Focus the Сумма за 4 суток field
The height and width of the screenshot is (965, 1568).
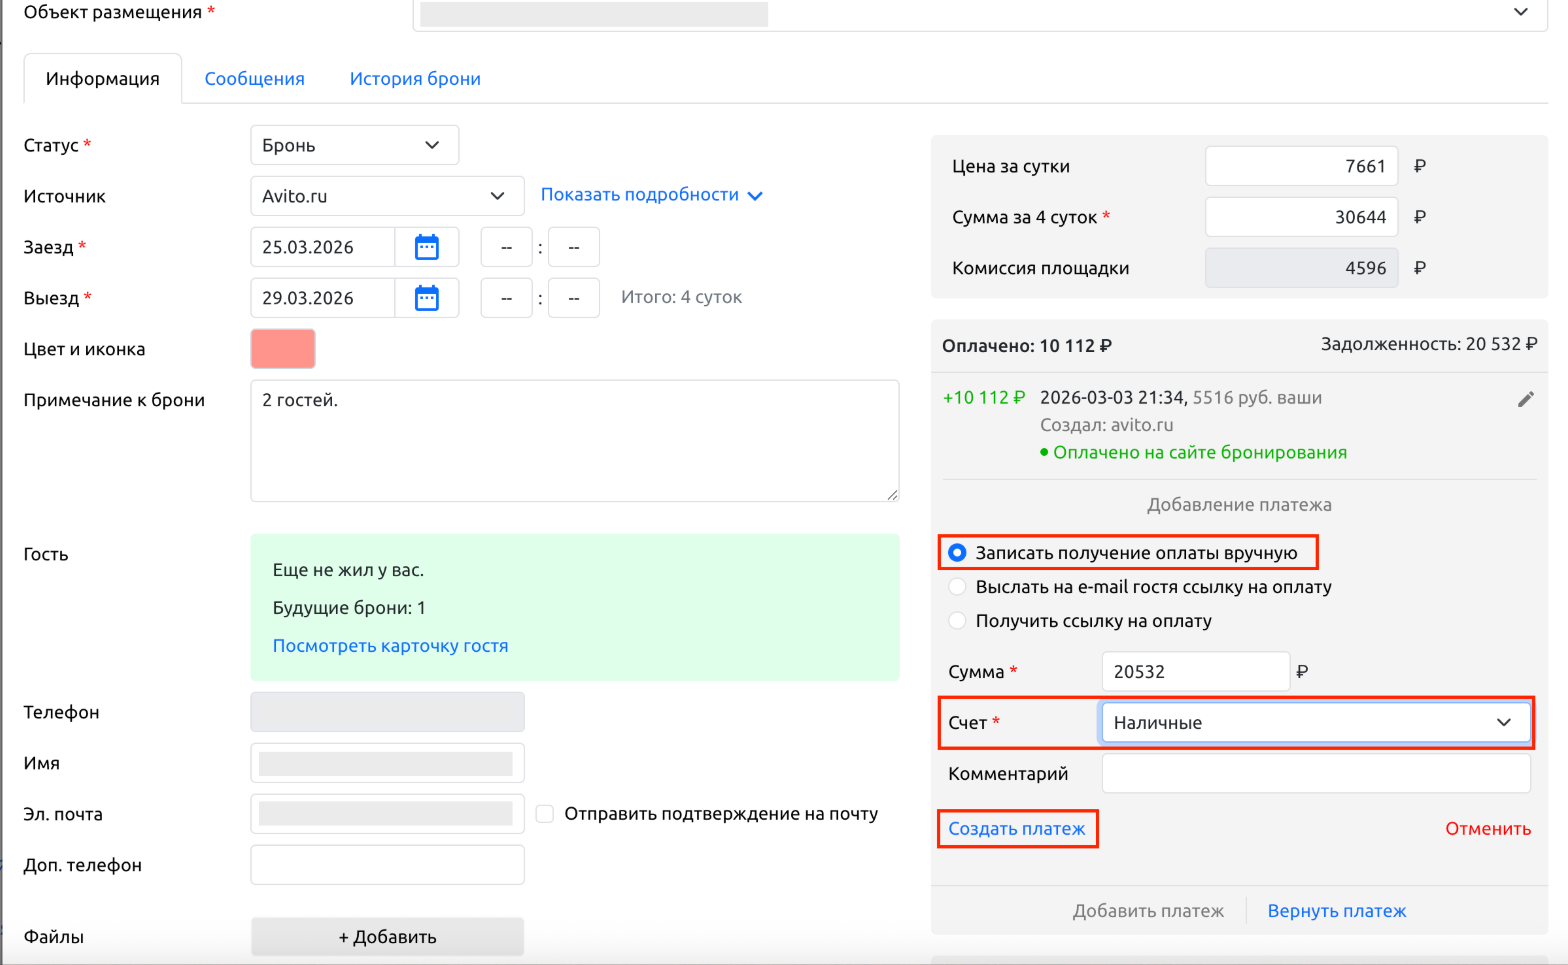(1301, 217)
